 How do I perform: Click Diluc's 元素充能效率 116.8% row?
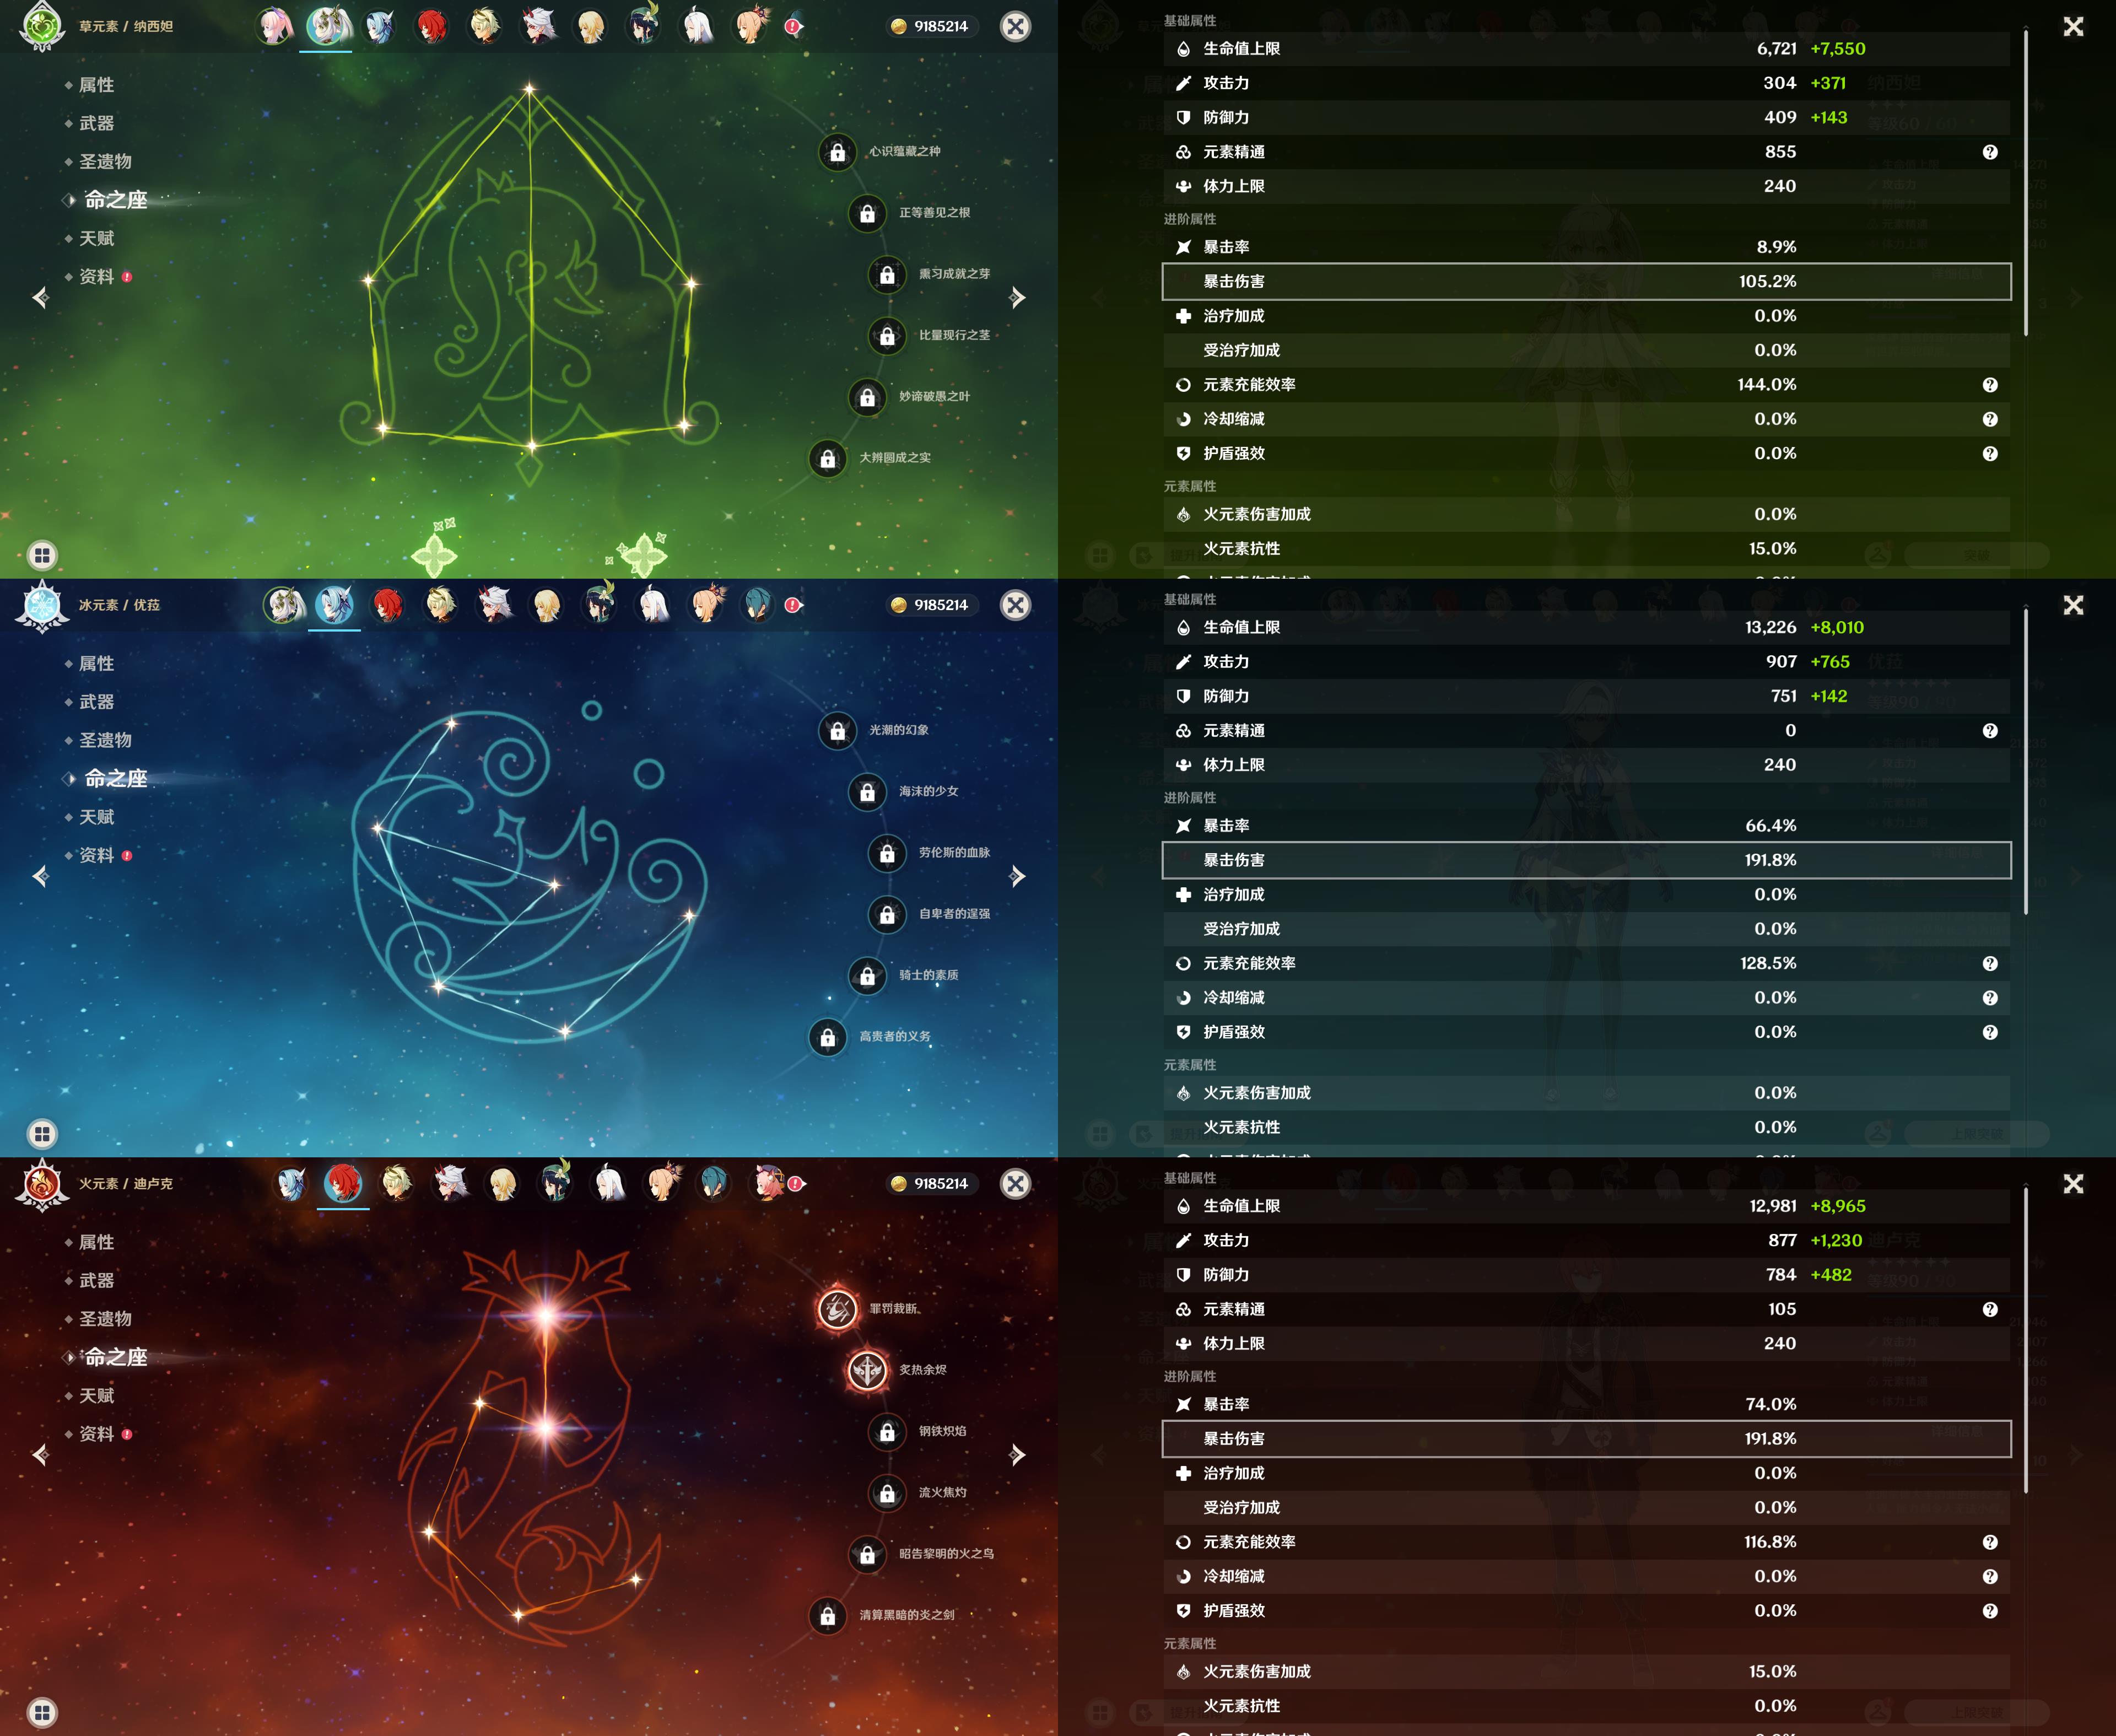(x=1586, y=1542)
